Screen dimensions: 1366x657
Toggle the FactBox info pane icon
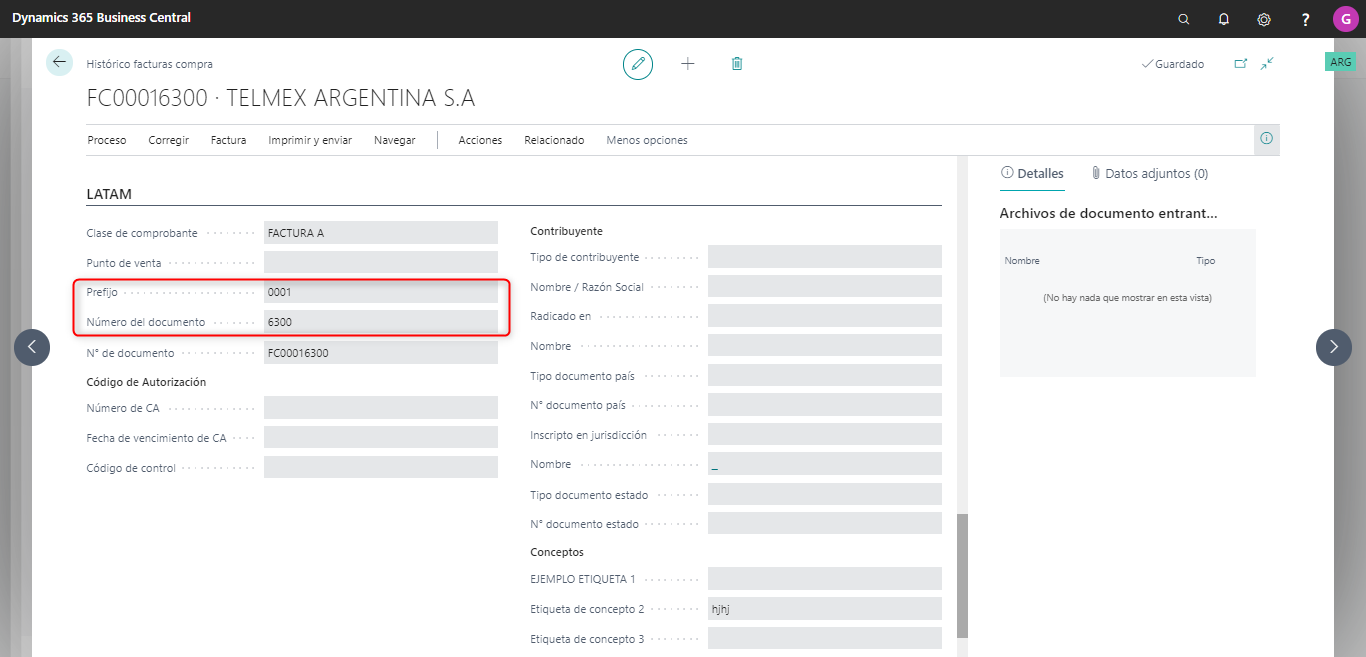(1267, 139)
